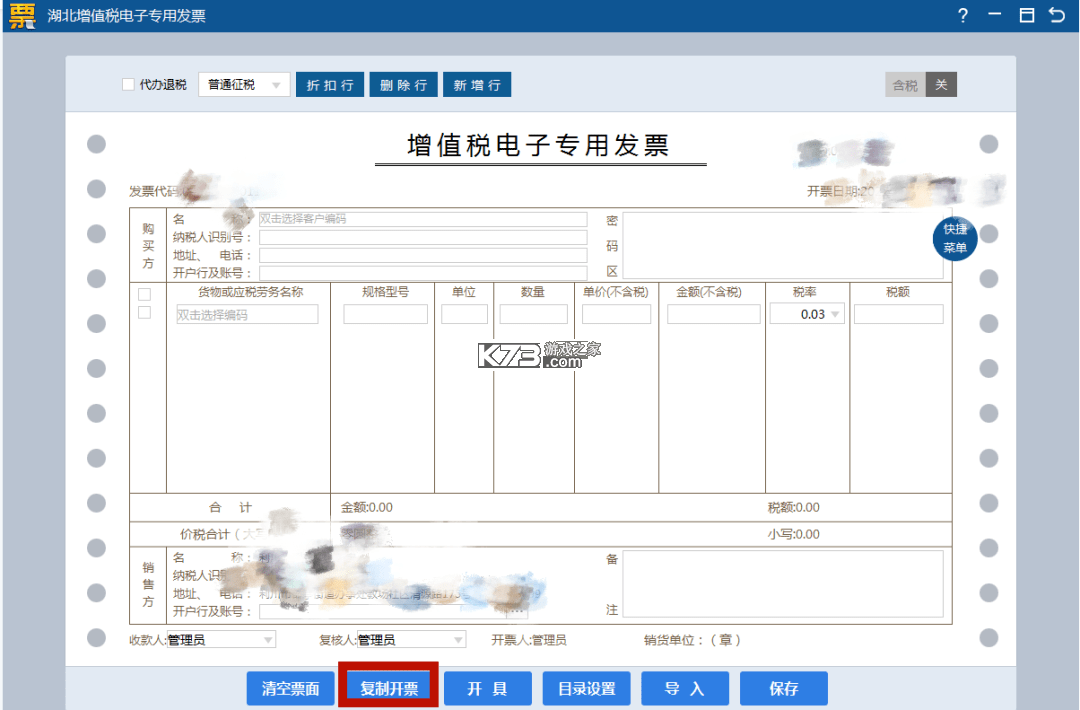The height and width of the screenshot is (710, 1080).
Task: Click the help question mark icon
Action: pyautogui.click(x=963, y=15)
